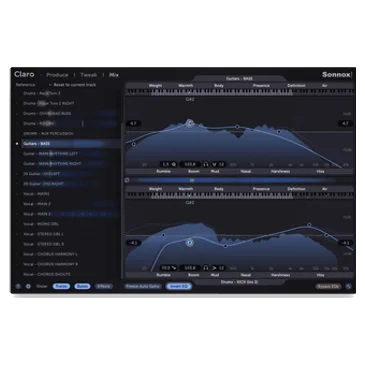Select highlighted band node 2 in upper EQ
Viewport: 365px width, 365px height.
click(x=190, y=123)
